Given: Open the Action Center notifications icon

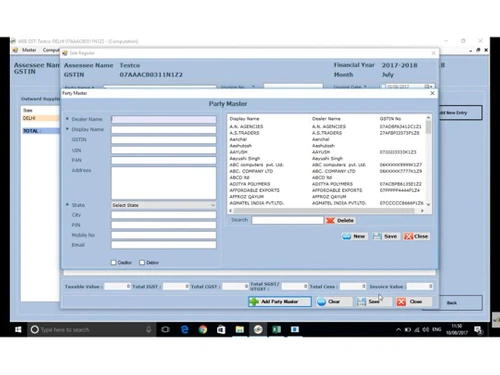Looking at the screenshot, I should point(479,330).
